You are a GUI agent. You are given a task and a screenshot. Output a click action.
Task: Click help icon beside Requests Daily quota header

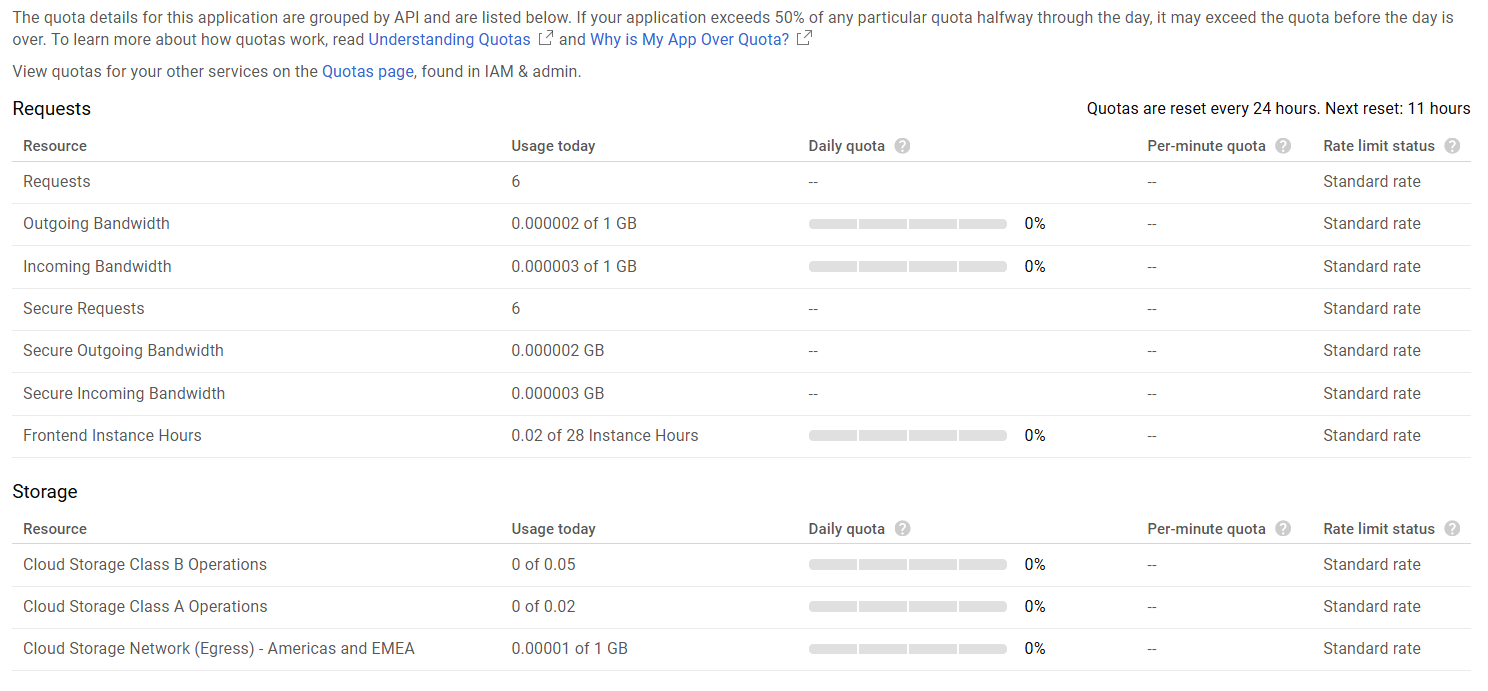902,146
